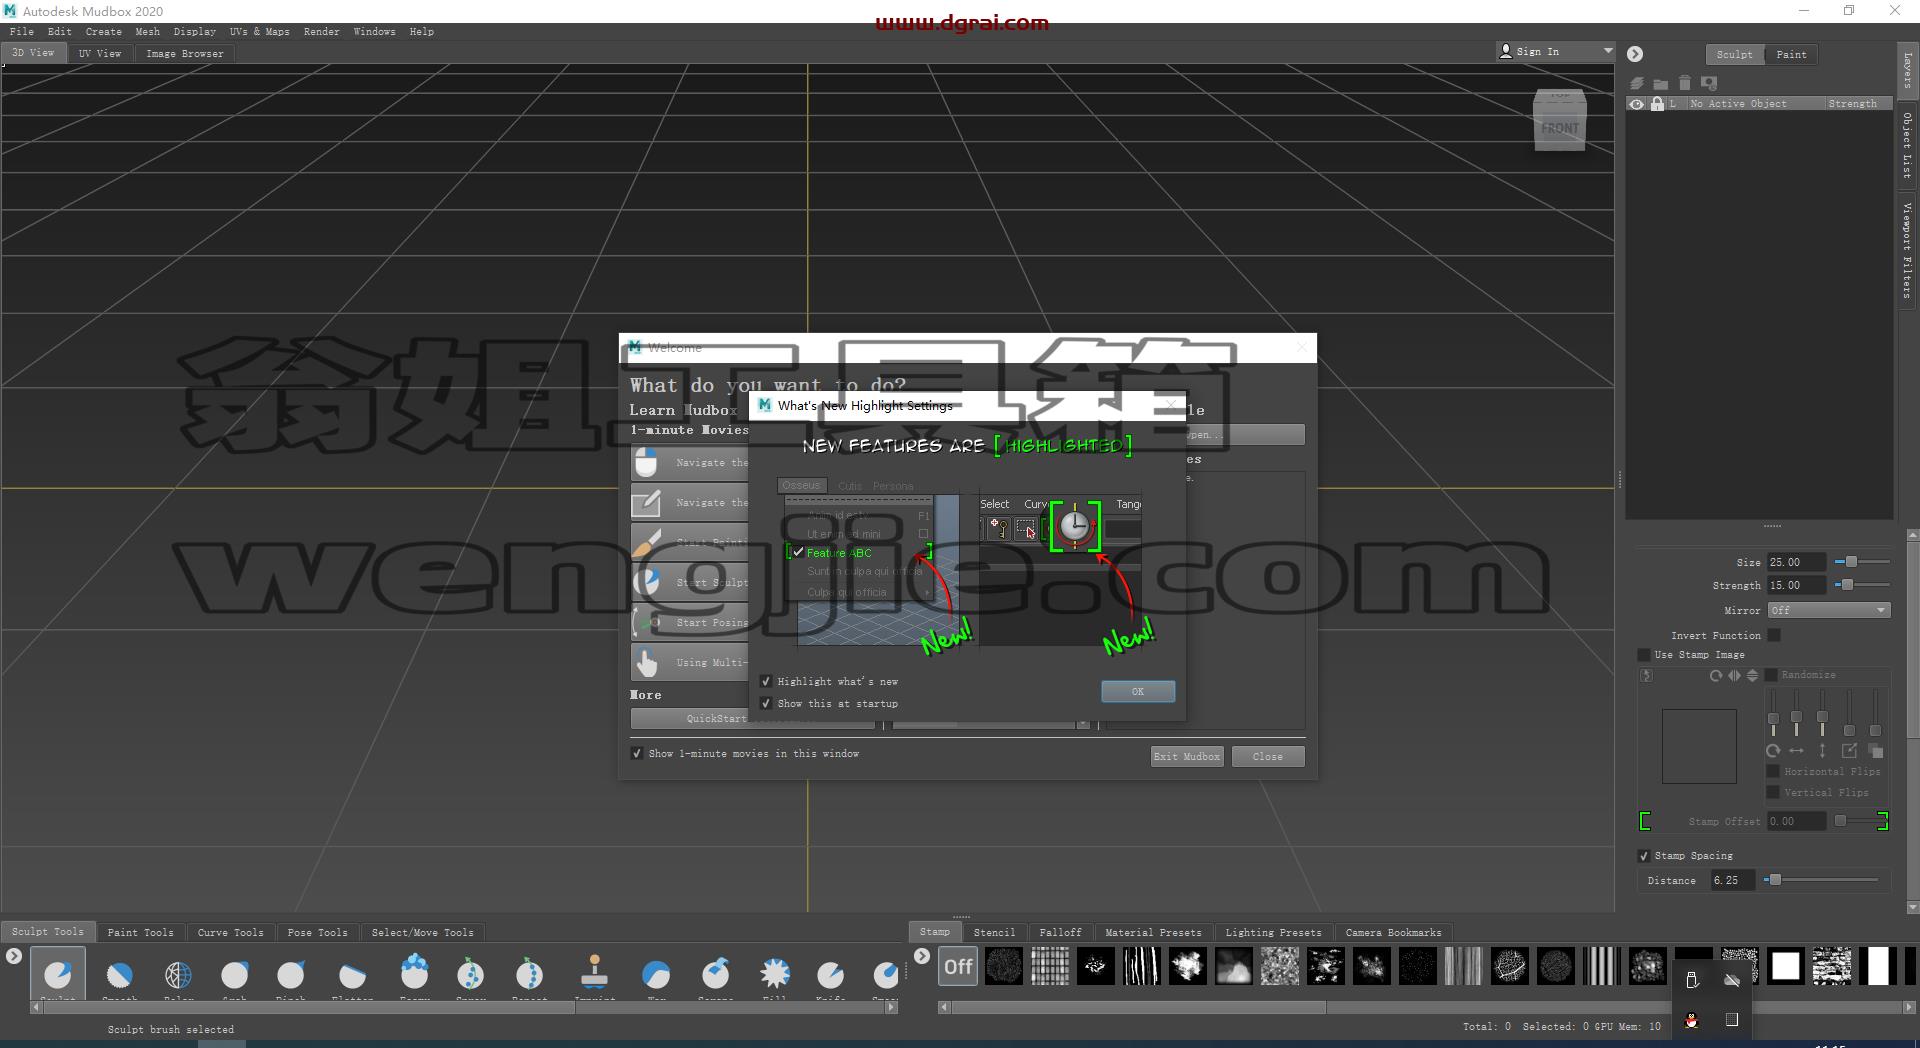
Task: Toggle Stamp Spacing checkbox
Action: coord(1644,856)
